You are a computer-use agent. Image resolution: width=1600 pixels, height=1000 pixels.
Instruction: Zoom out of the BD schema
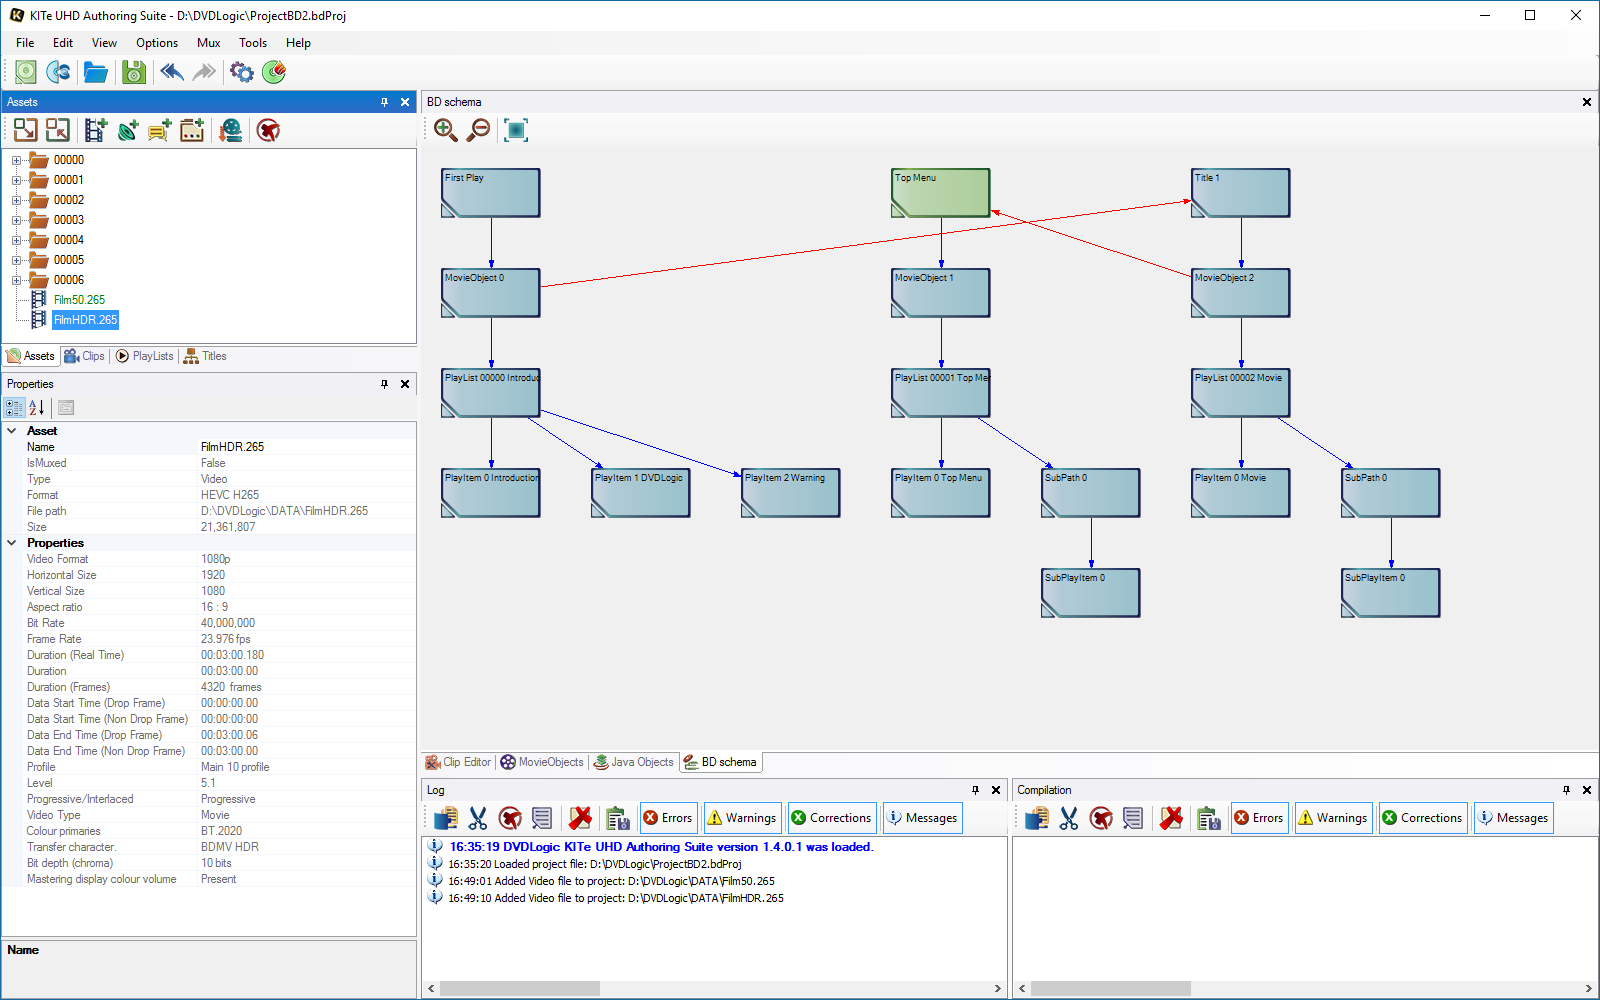pyautogui.click(x=479, y=130)
